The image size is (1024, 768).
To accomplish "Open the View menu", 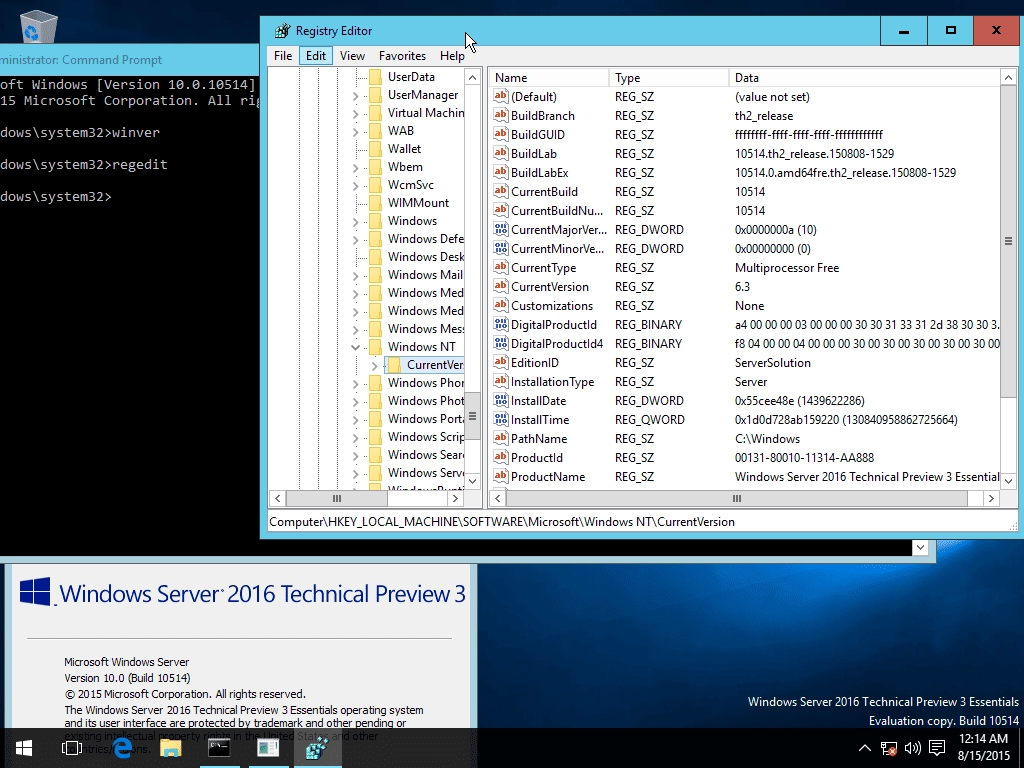I will click(x=352, y=56).
